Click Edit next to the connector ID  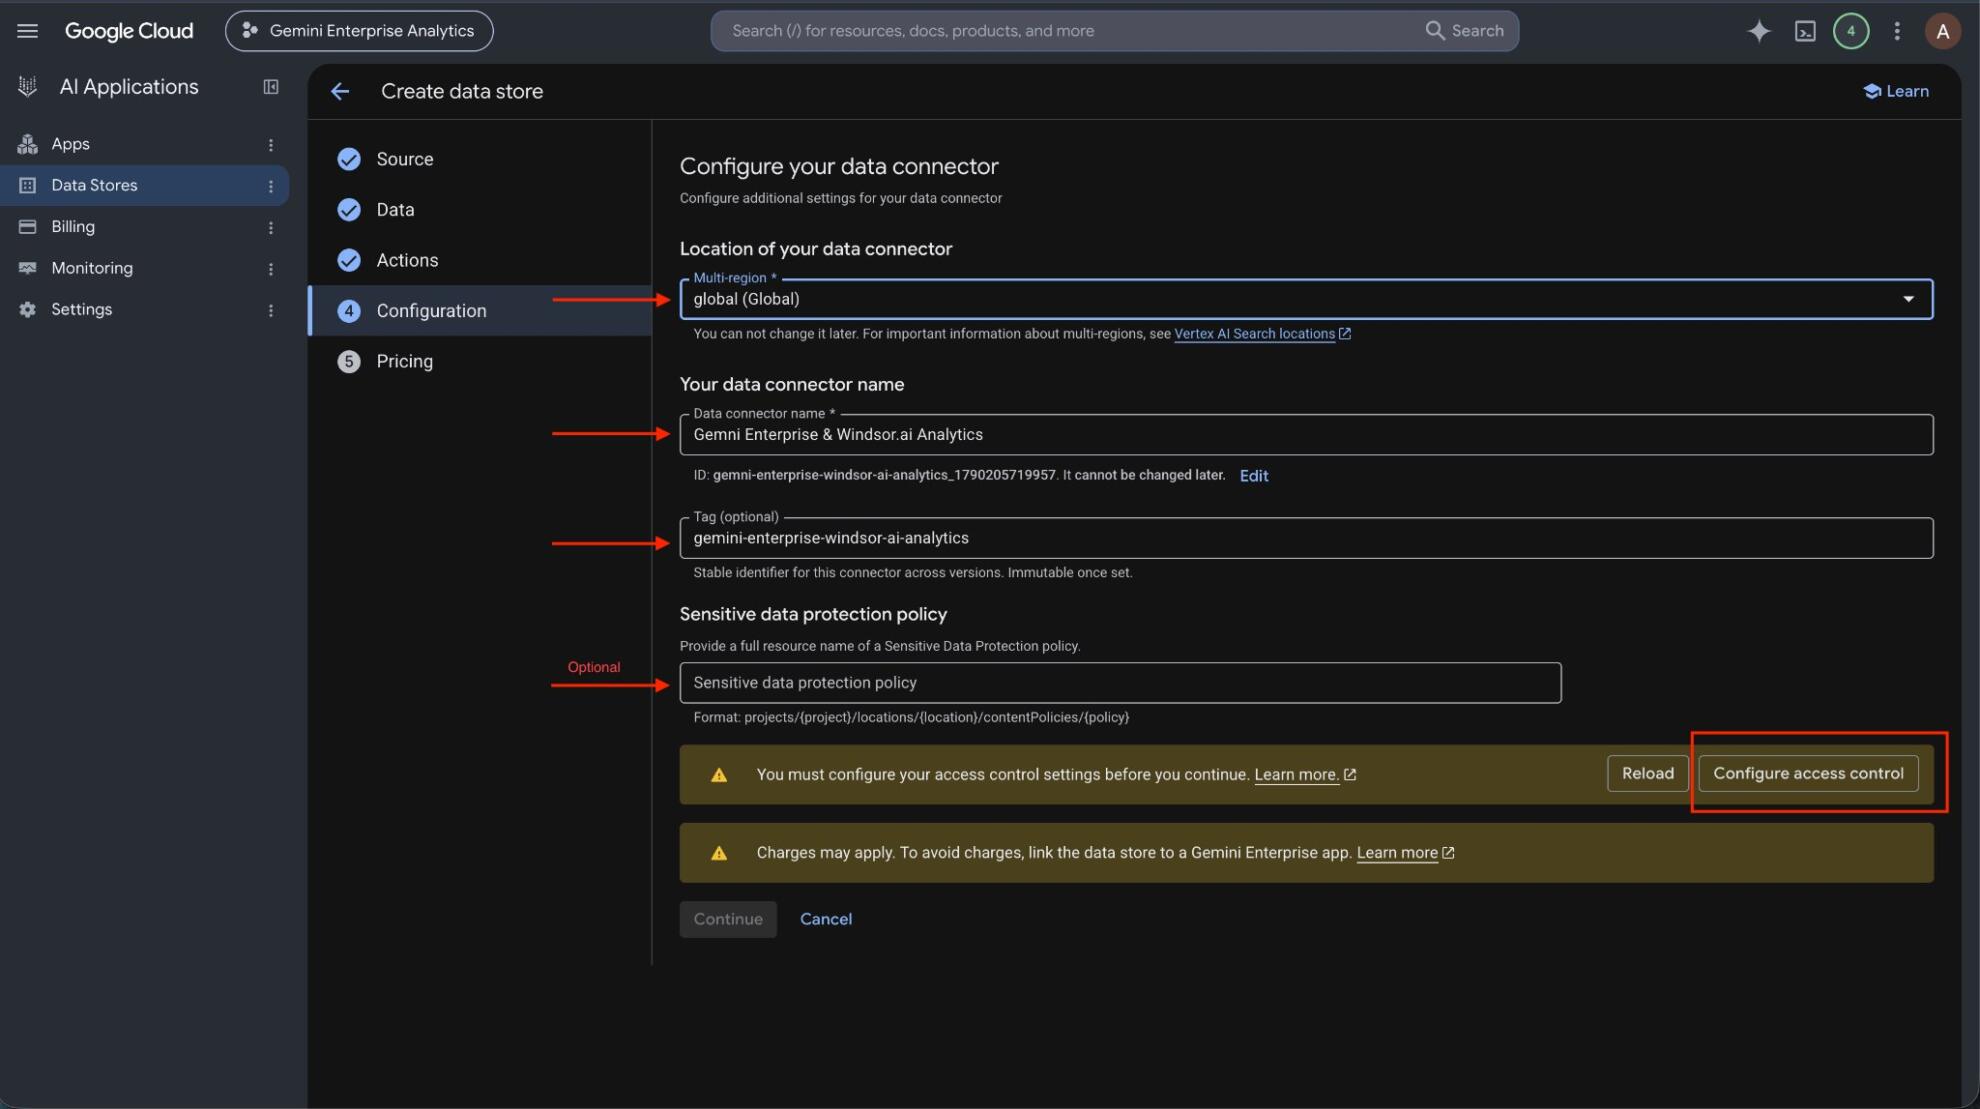click(x=1254, y=476)
